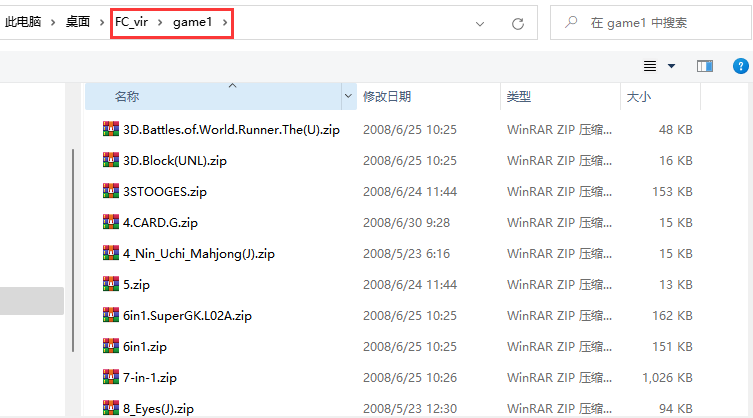Click the 2008/6/25 10:26 date cell
The image size is (753, 418).
coord(410,378)
